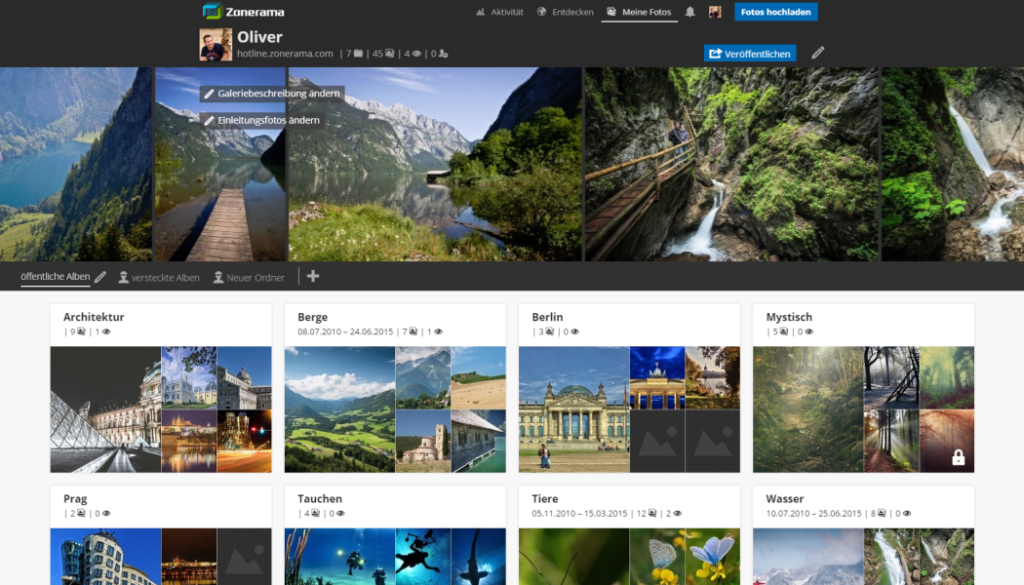Click the photo count icon in Wasser
Image resolution: width=1024 pixels, height=585 pixels.
[x=882, y=513]
